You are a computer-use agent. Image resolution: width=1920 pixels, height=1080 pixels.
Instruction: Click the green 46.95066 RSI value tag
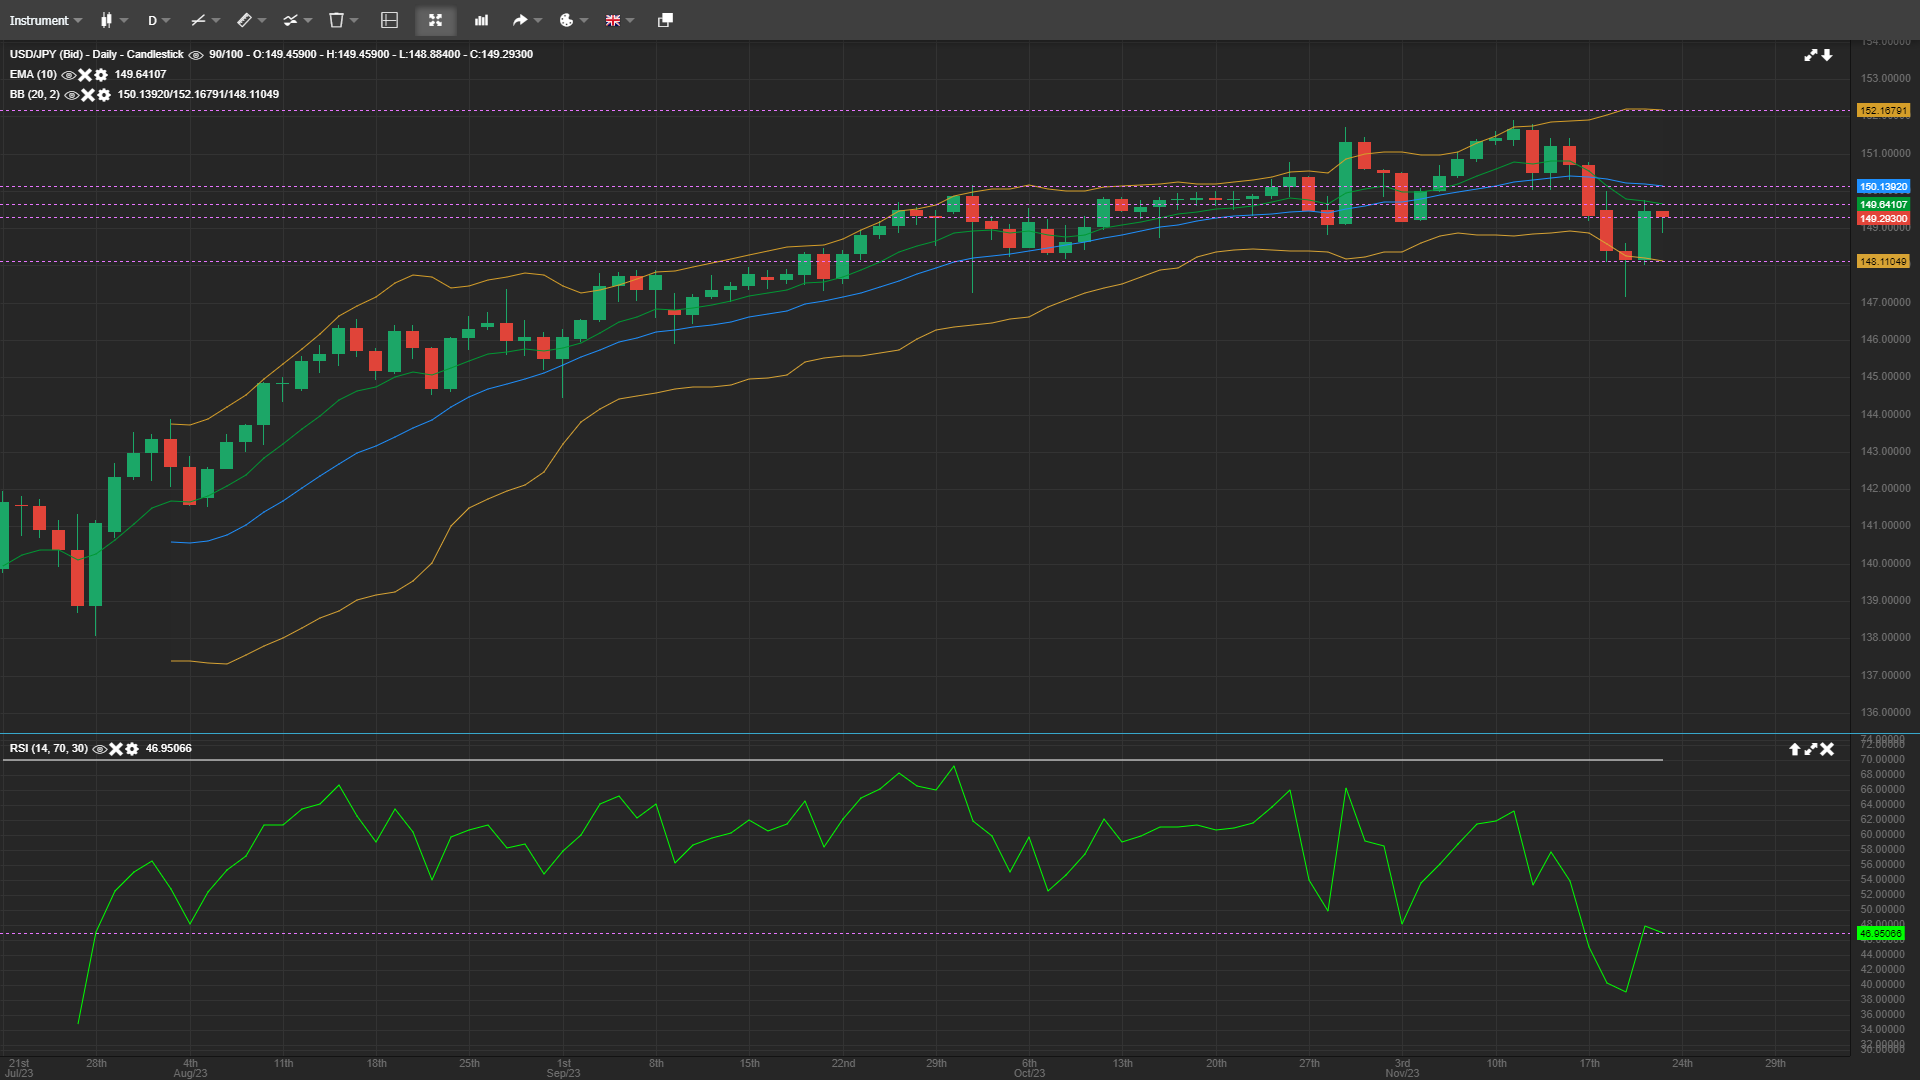click(x=1881, y=934)
